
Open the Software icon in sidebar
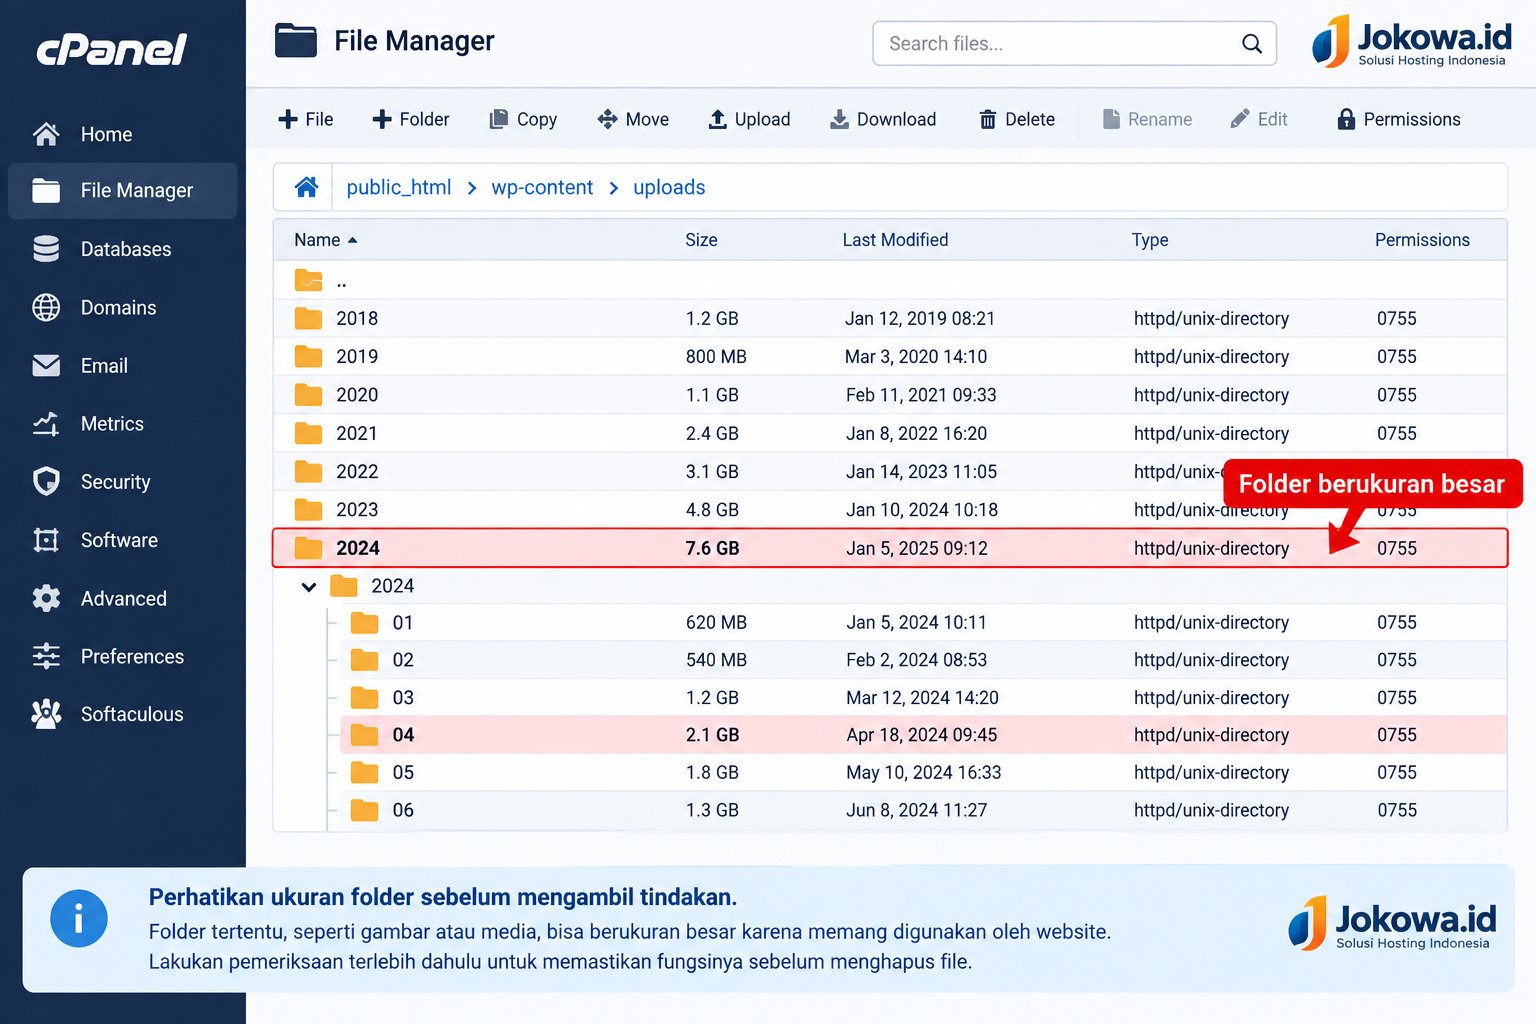pyautogui.click(x=46, y=540)
